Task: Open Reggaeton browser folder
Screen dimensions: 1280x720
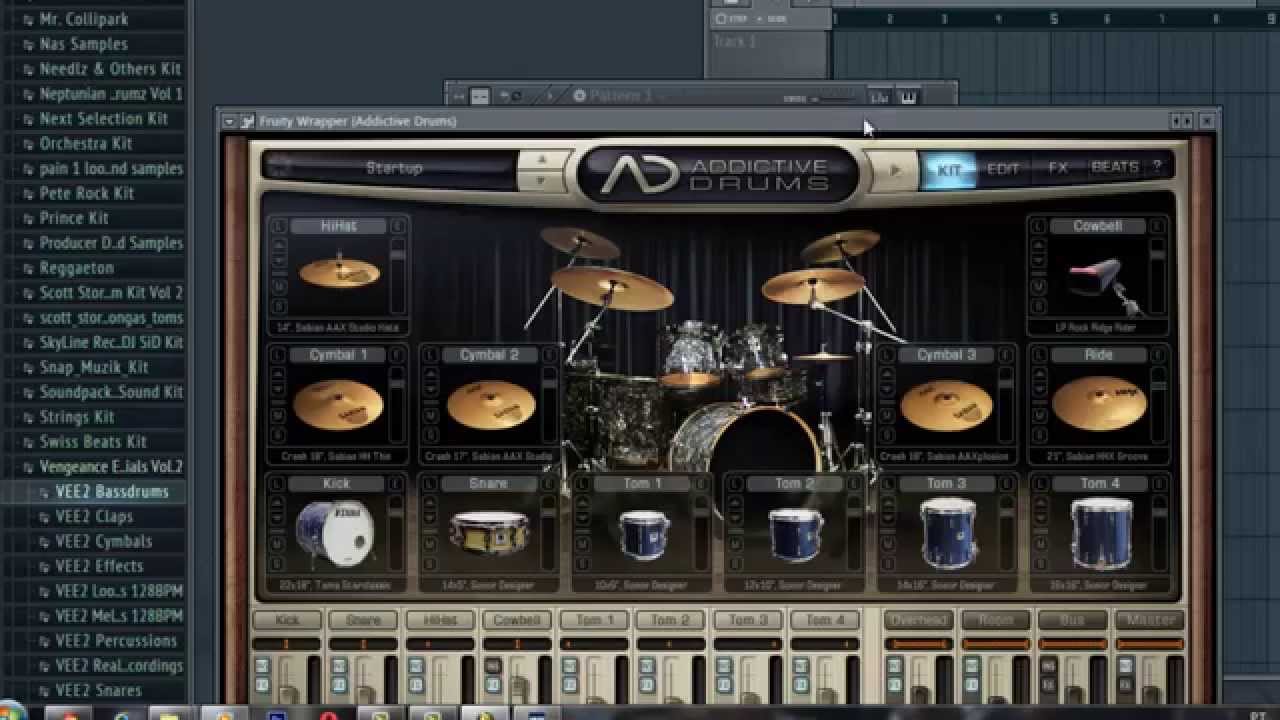Action: [76, 268]
